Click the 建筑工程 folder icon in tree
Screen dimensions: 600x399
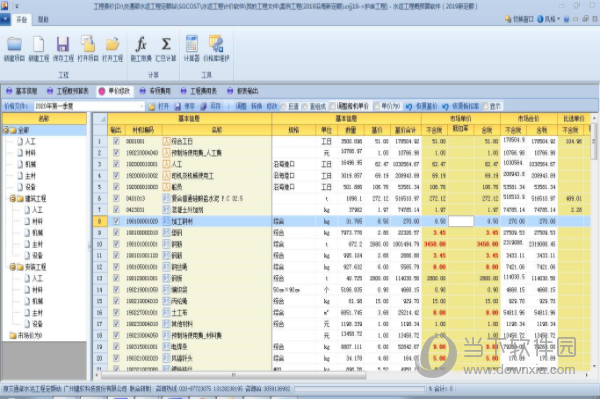[20, 199]
